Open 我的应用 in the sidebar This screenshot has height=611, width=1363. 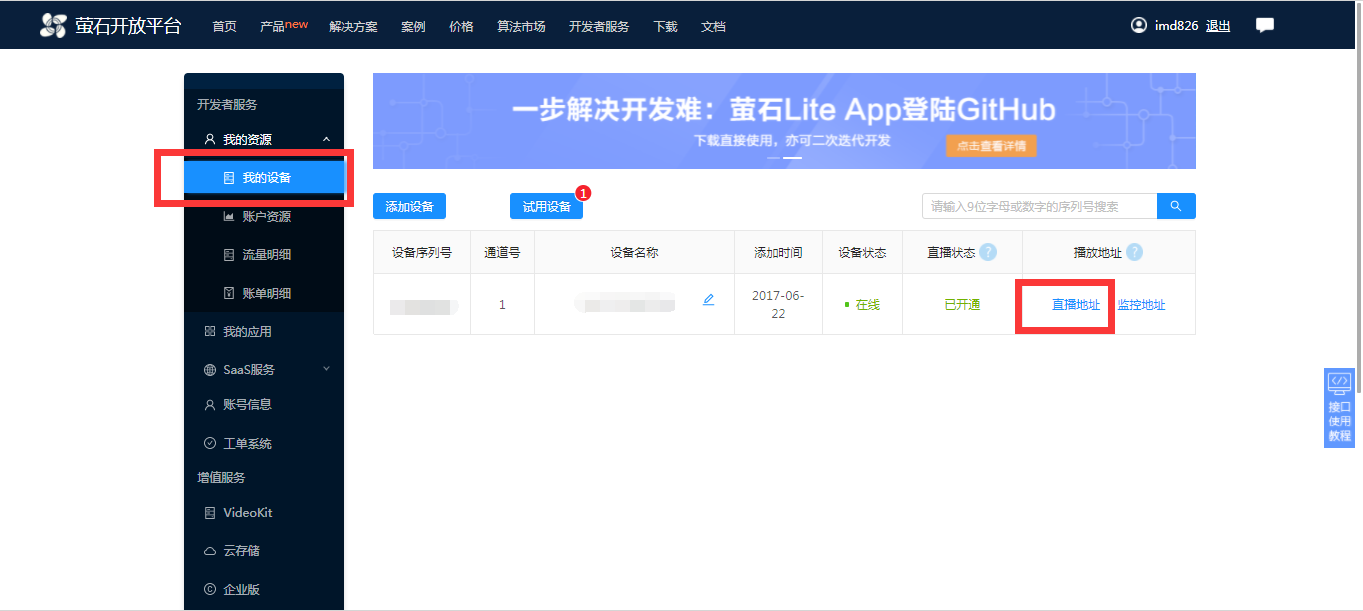click(264, 331)
